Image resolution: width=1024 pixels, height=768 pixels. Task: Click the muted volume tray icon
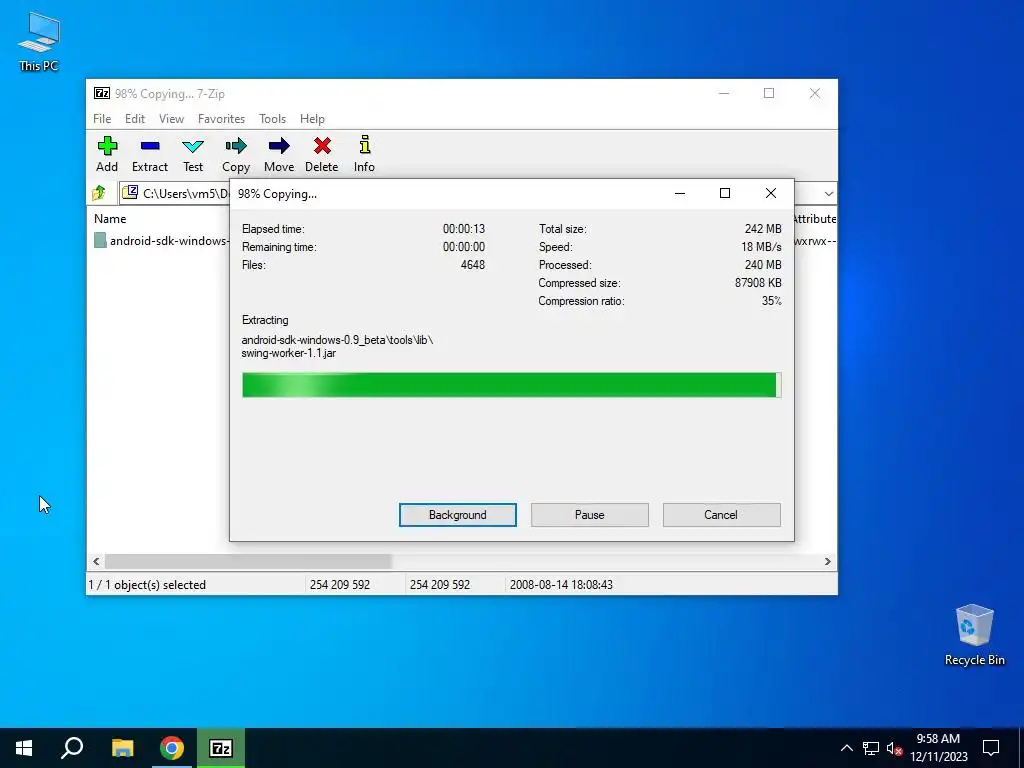click(x=894, y=748)
